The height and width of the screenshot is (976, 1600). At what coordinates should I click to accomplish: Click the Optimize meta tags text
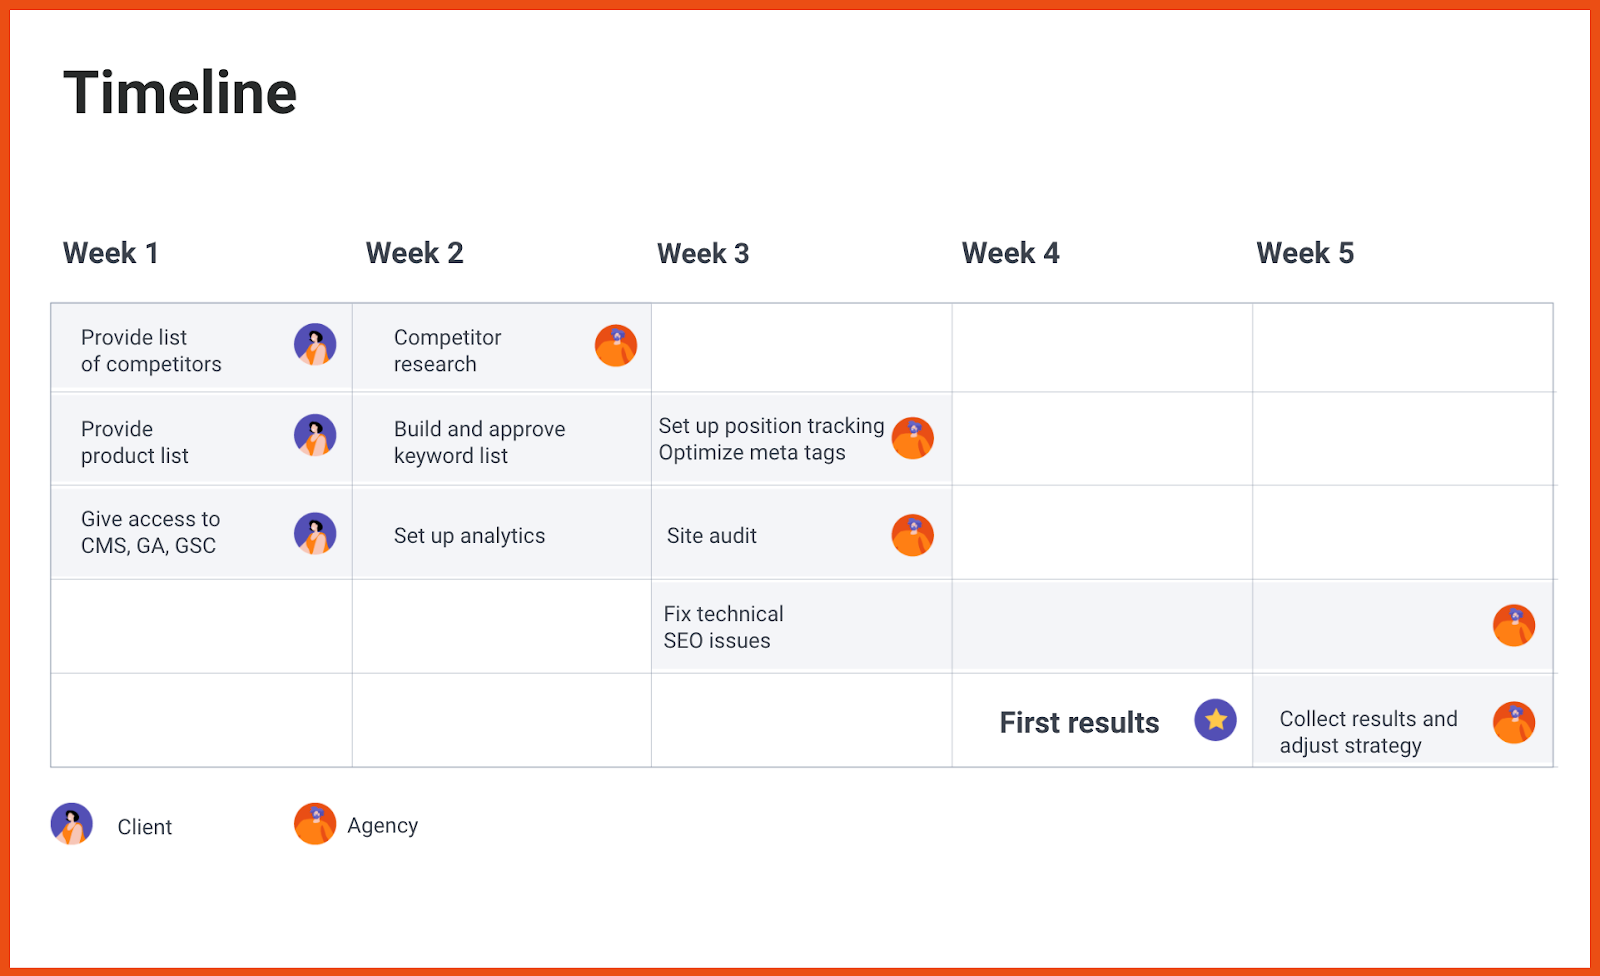(x=752, y=453)
